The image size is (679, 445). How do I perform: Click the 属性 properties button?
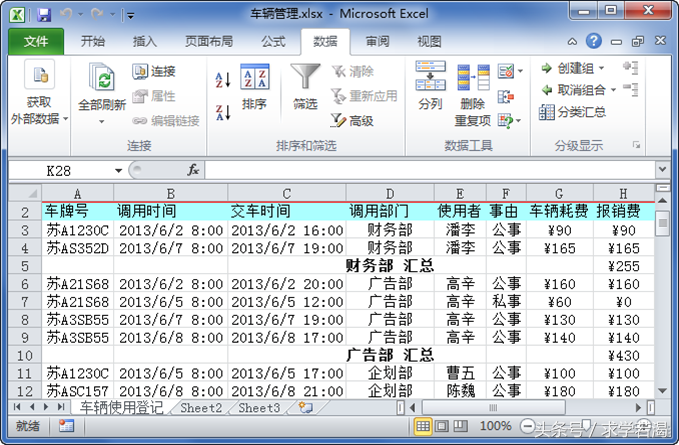pos(154,96)
